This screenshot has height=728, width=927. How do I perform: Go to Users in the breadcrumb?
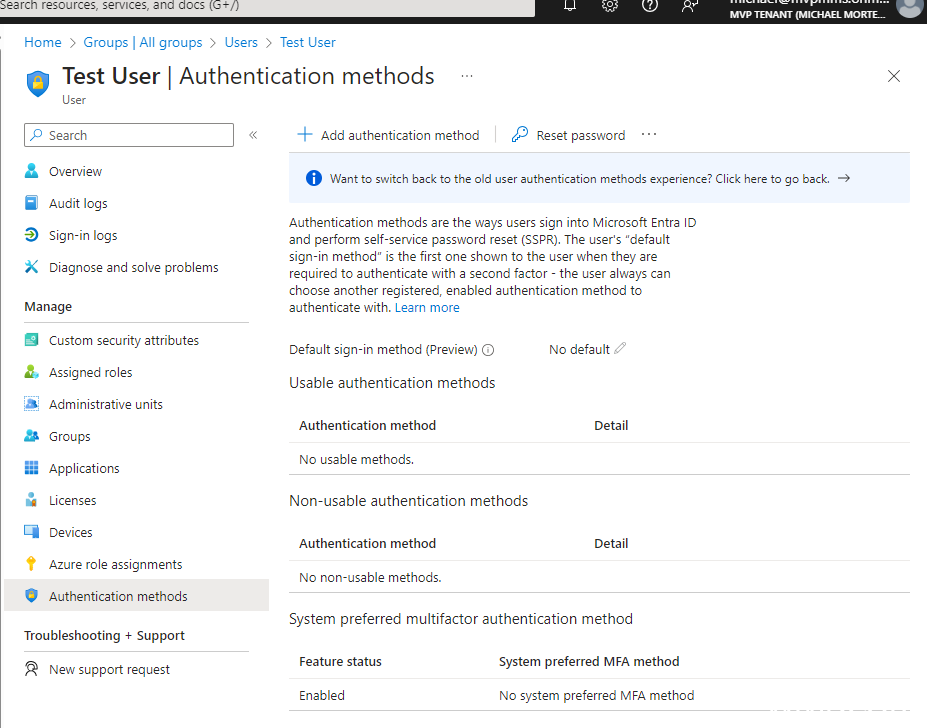point(241,43)
